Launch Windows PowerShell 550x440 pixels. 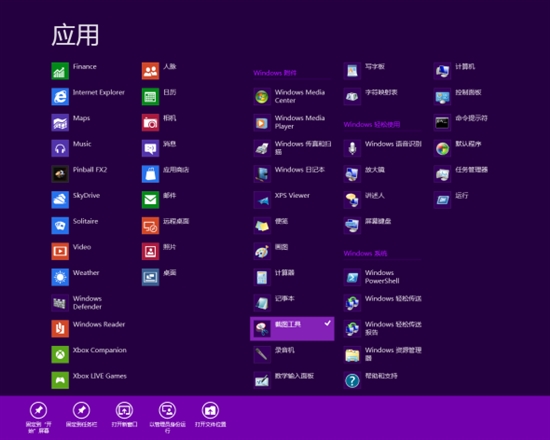[x=372, y=277]
